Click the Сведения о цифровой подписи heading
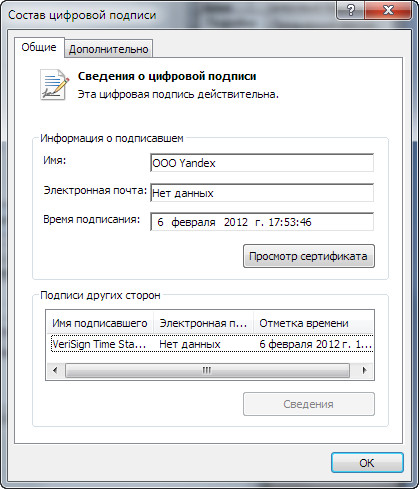The height and width of the screenshot is (489, 419). click(167, 76)
